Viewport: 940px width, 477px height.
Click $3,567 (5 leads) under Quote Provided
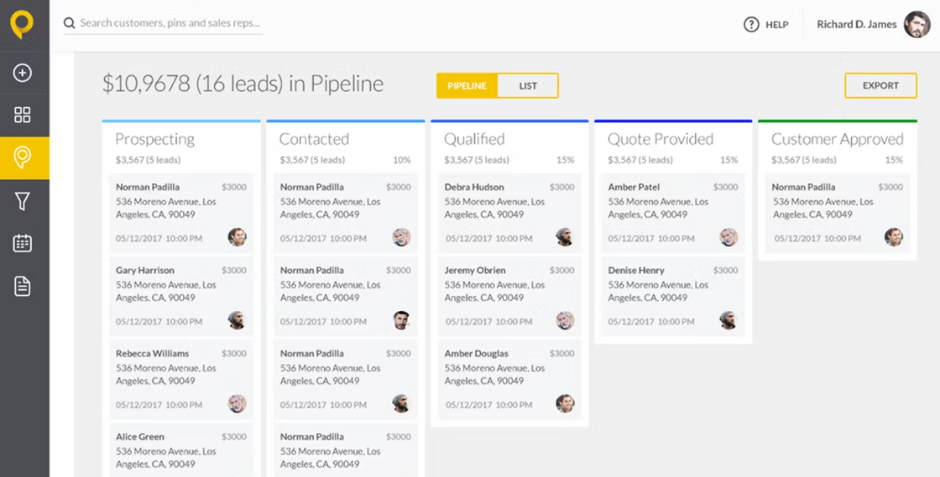[640, 160]
